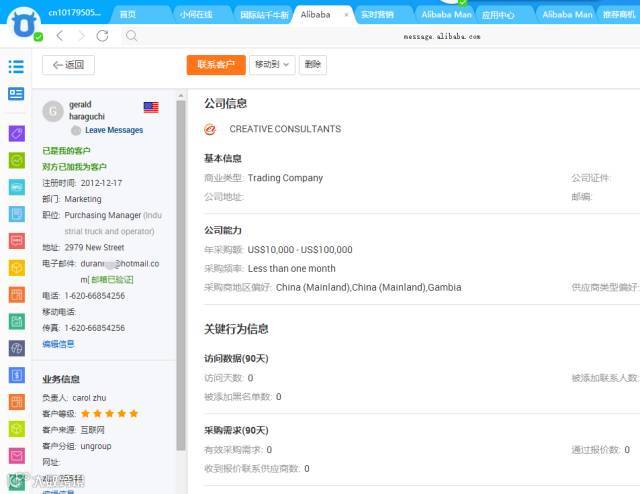Reload the page with the refresh icon
Screen dimensions: 640x494
coord(102,36)
